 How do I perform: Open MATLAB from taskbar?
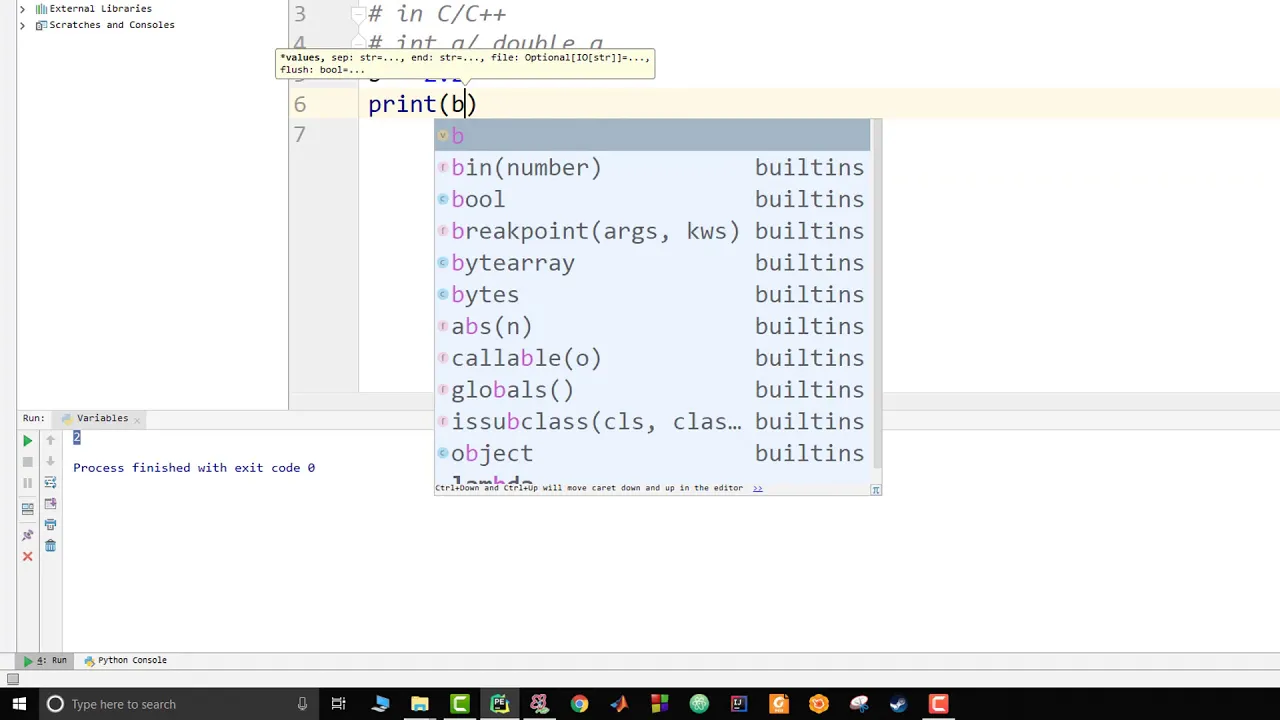(619, 704)
